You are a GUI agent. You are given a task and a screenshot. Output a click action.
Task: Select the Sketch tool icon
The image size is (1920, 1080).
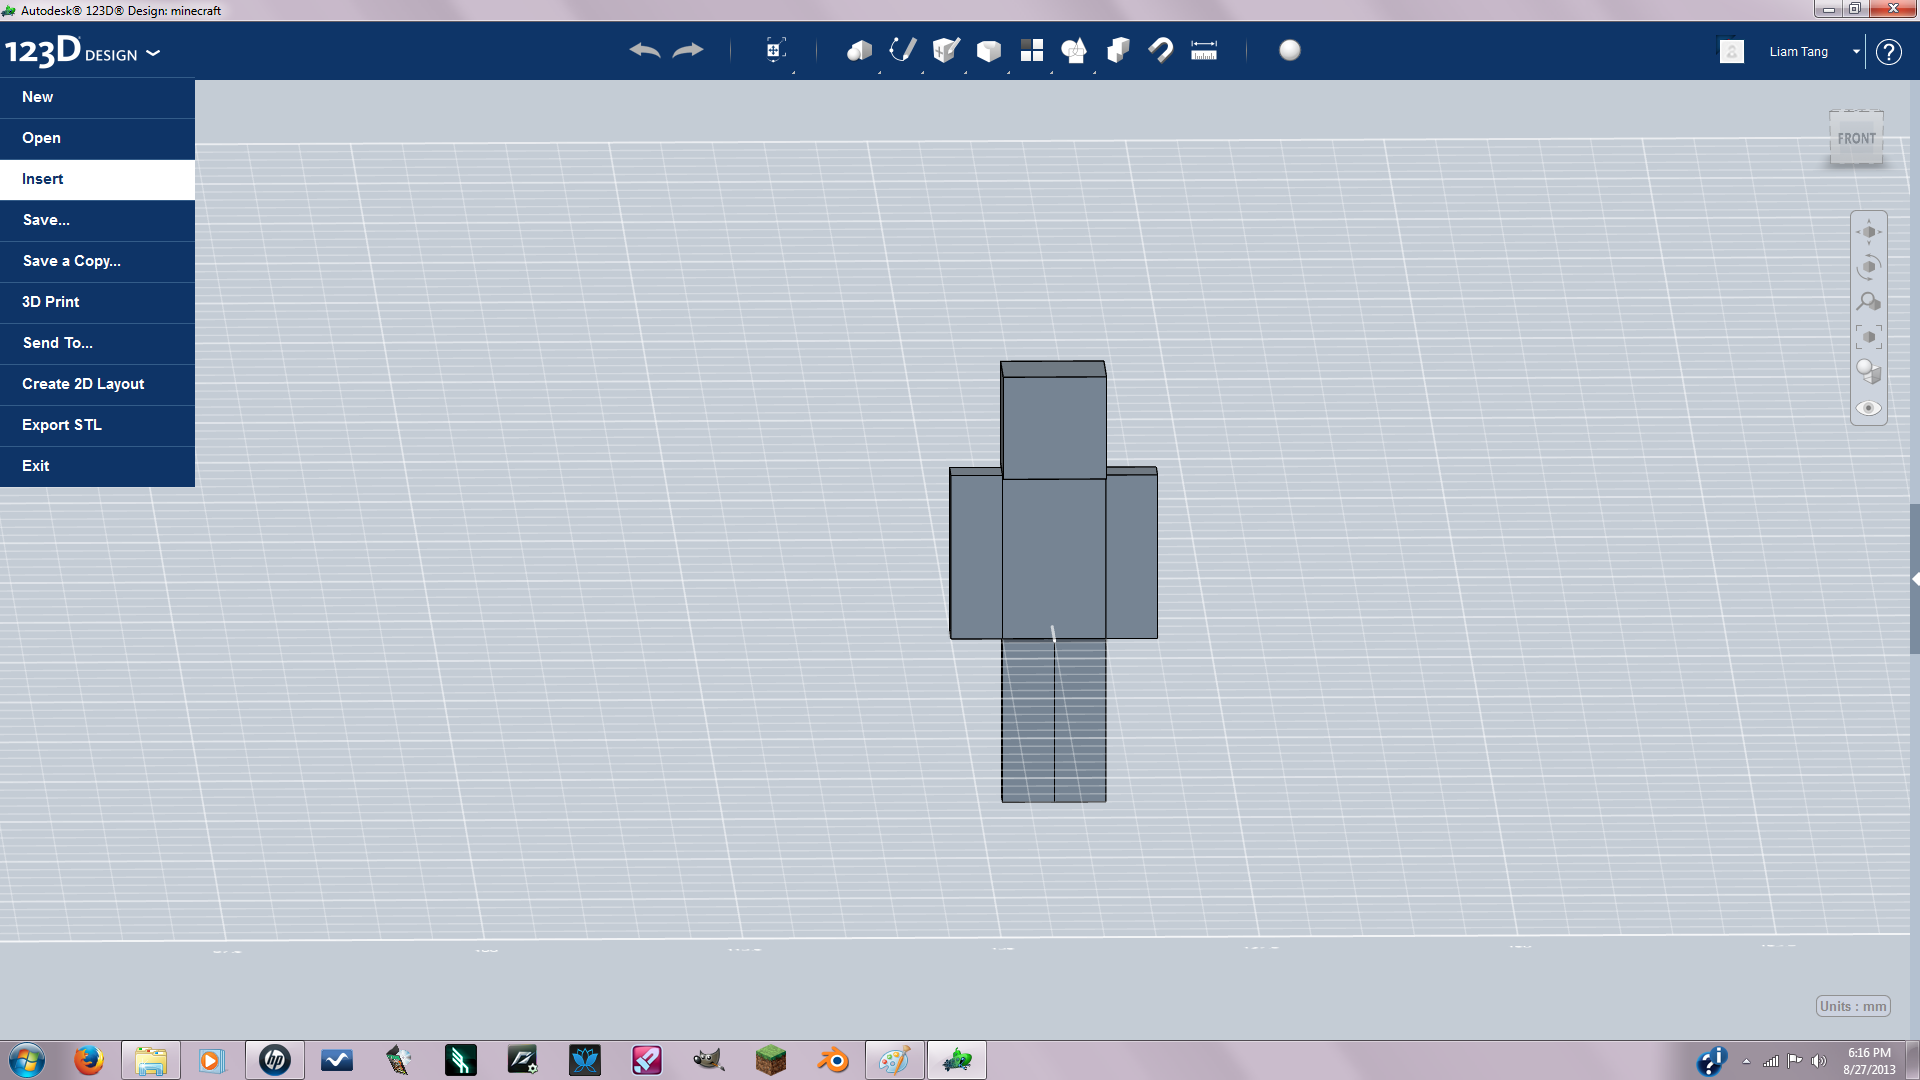tap(902, 50)
